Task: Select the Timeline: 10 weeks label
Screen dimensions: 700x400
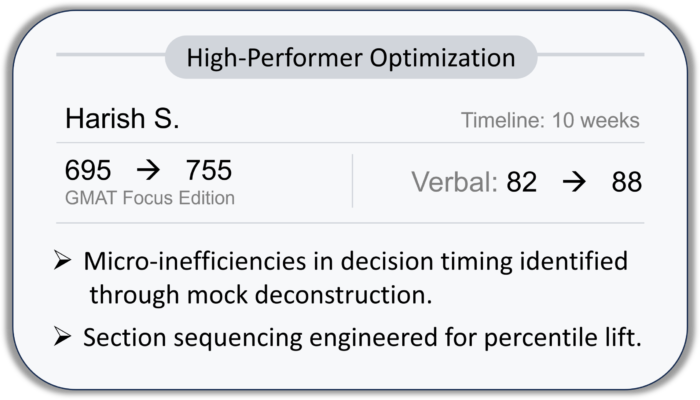Action: click(x=549, y=122)
